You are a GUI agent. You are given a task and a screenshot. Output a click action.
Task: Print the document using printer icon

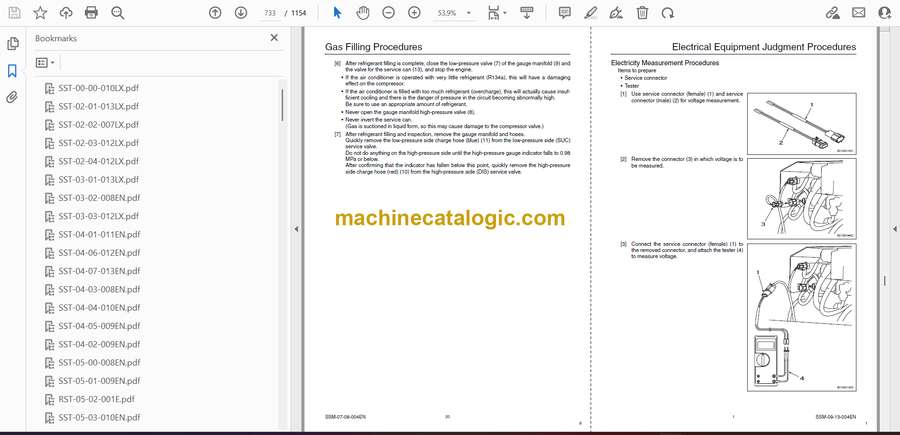click(x=91, y=13)
